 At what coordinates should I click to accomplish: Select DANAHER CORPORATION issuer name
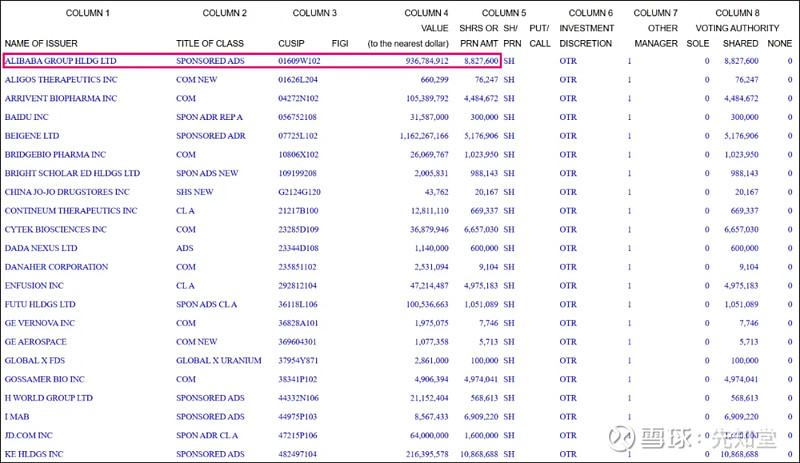click(57, 267)
